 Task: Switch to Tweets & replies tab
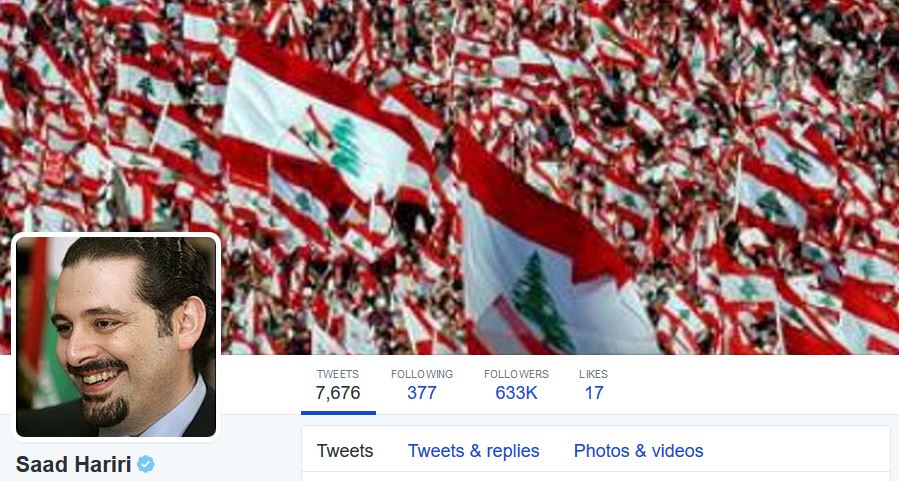(x=474, y=451)
